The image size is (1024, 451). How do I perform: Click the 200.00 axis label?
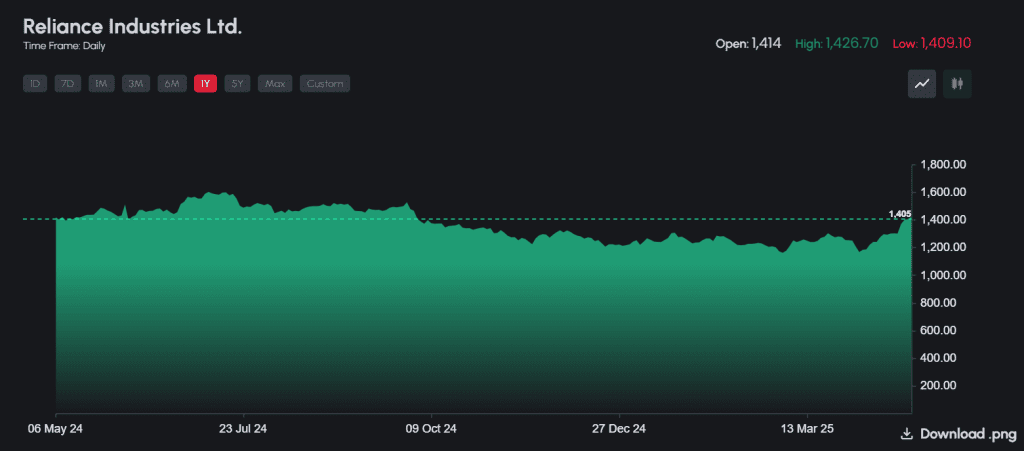938,386
